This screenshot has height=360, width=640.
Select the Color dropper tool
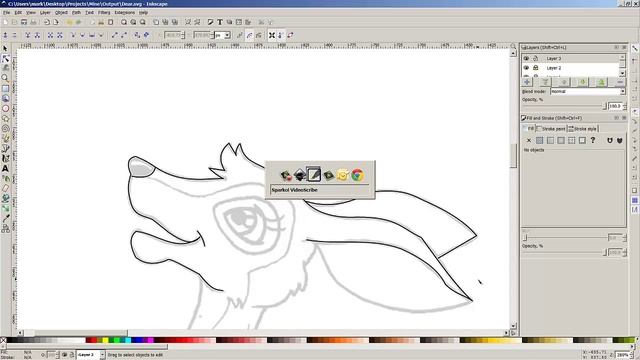pyautogui.click(x=5, y=218)
